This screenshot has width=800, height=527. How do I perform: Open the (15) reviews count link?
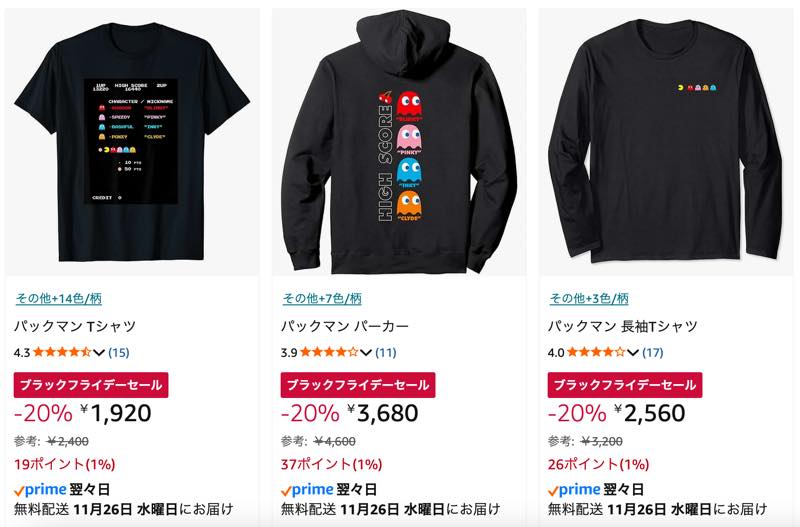119,353
